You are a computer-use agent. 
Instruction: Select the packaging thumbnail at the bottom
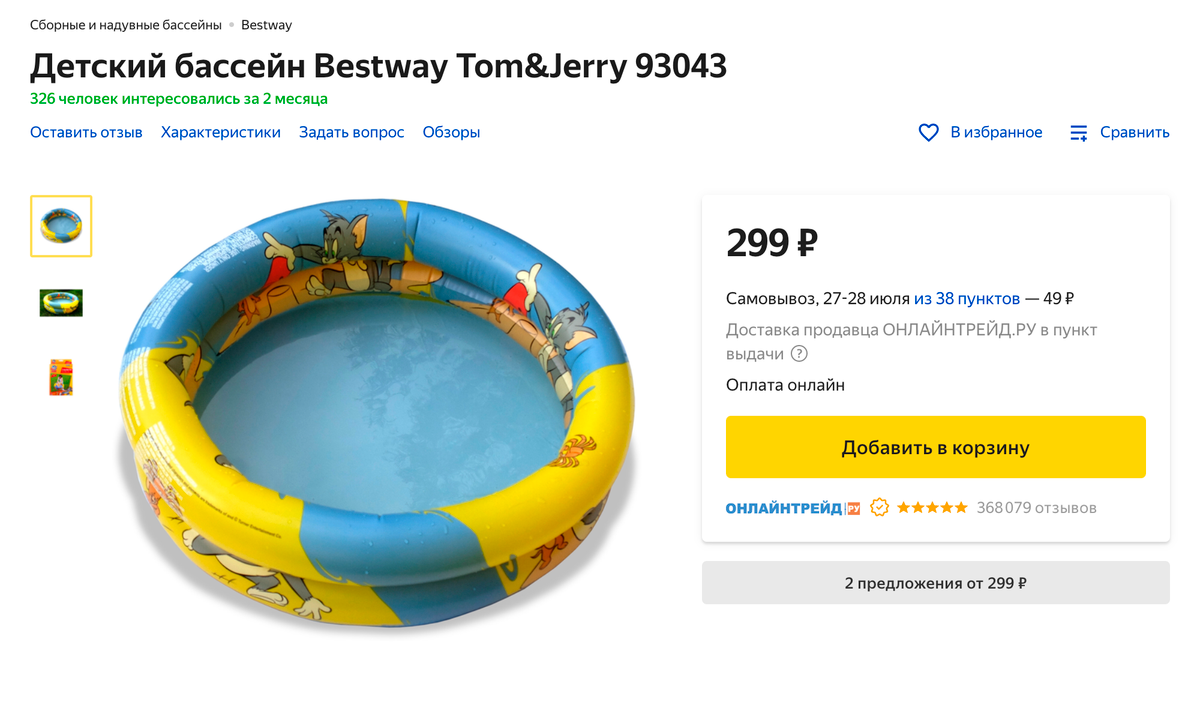pyautogui.click(x=61, y=377)
